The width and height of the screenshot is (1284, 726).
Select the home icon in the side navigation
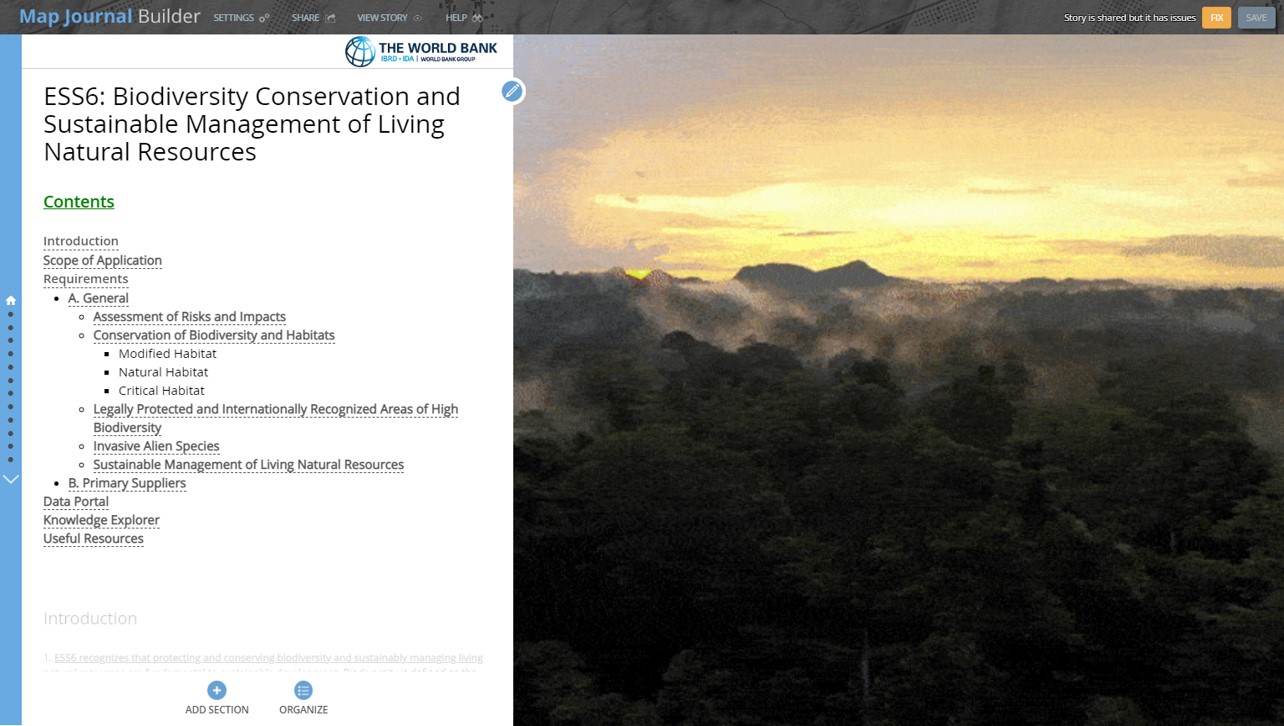click(x=10, y=299)
